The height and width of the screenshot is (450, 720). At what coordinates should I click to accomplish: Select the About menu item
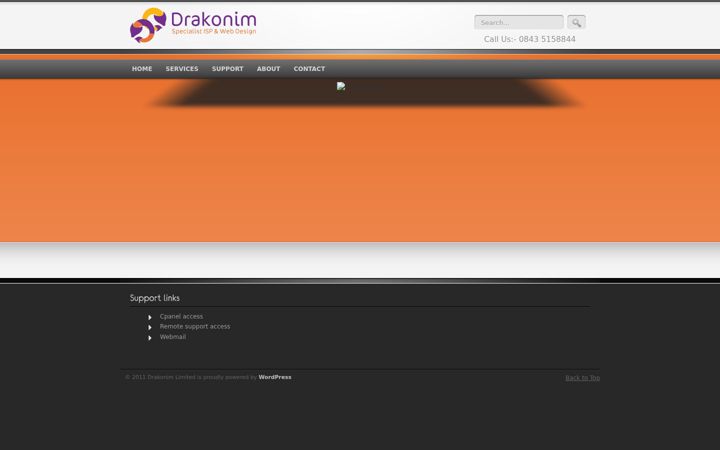click(268, 69)
